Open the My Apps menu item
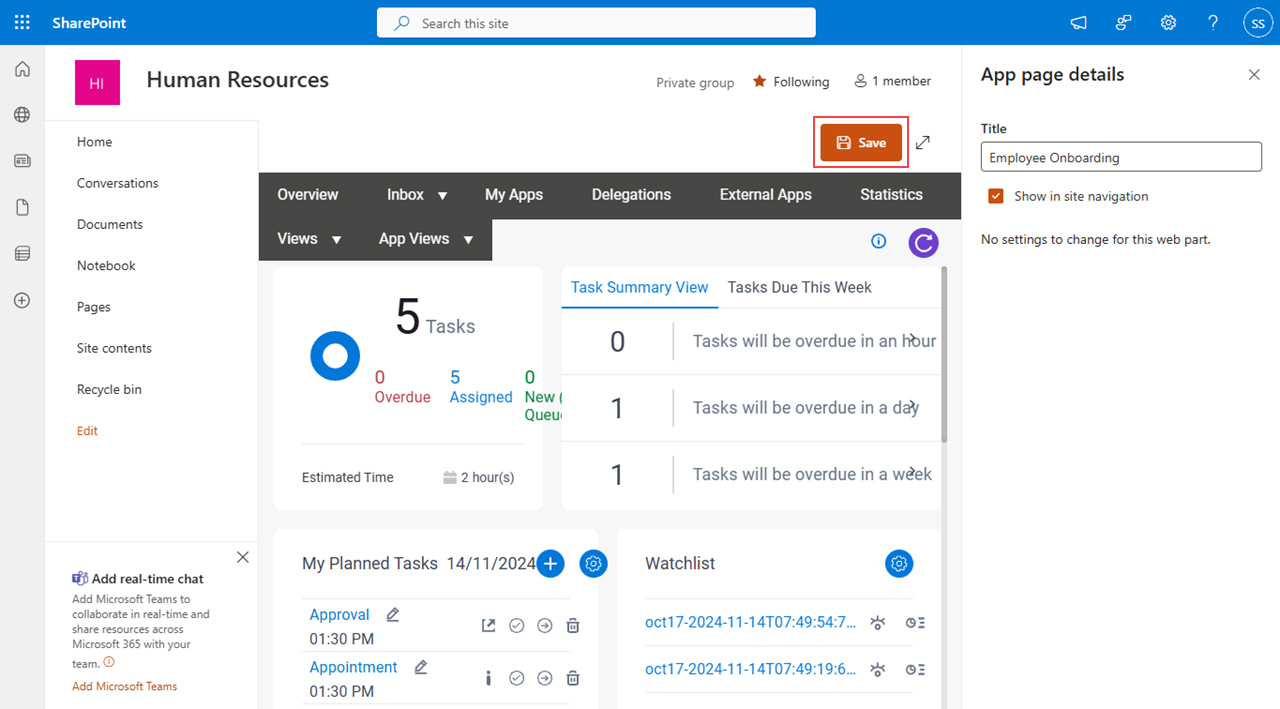Image resolution: width=1280 pixels, height=709 pixels. (x=514, y=195)
